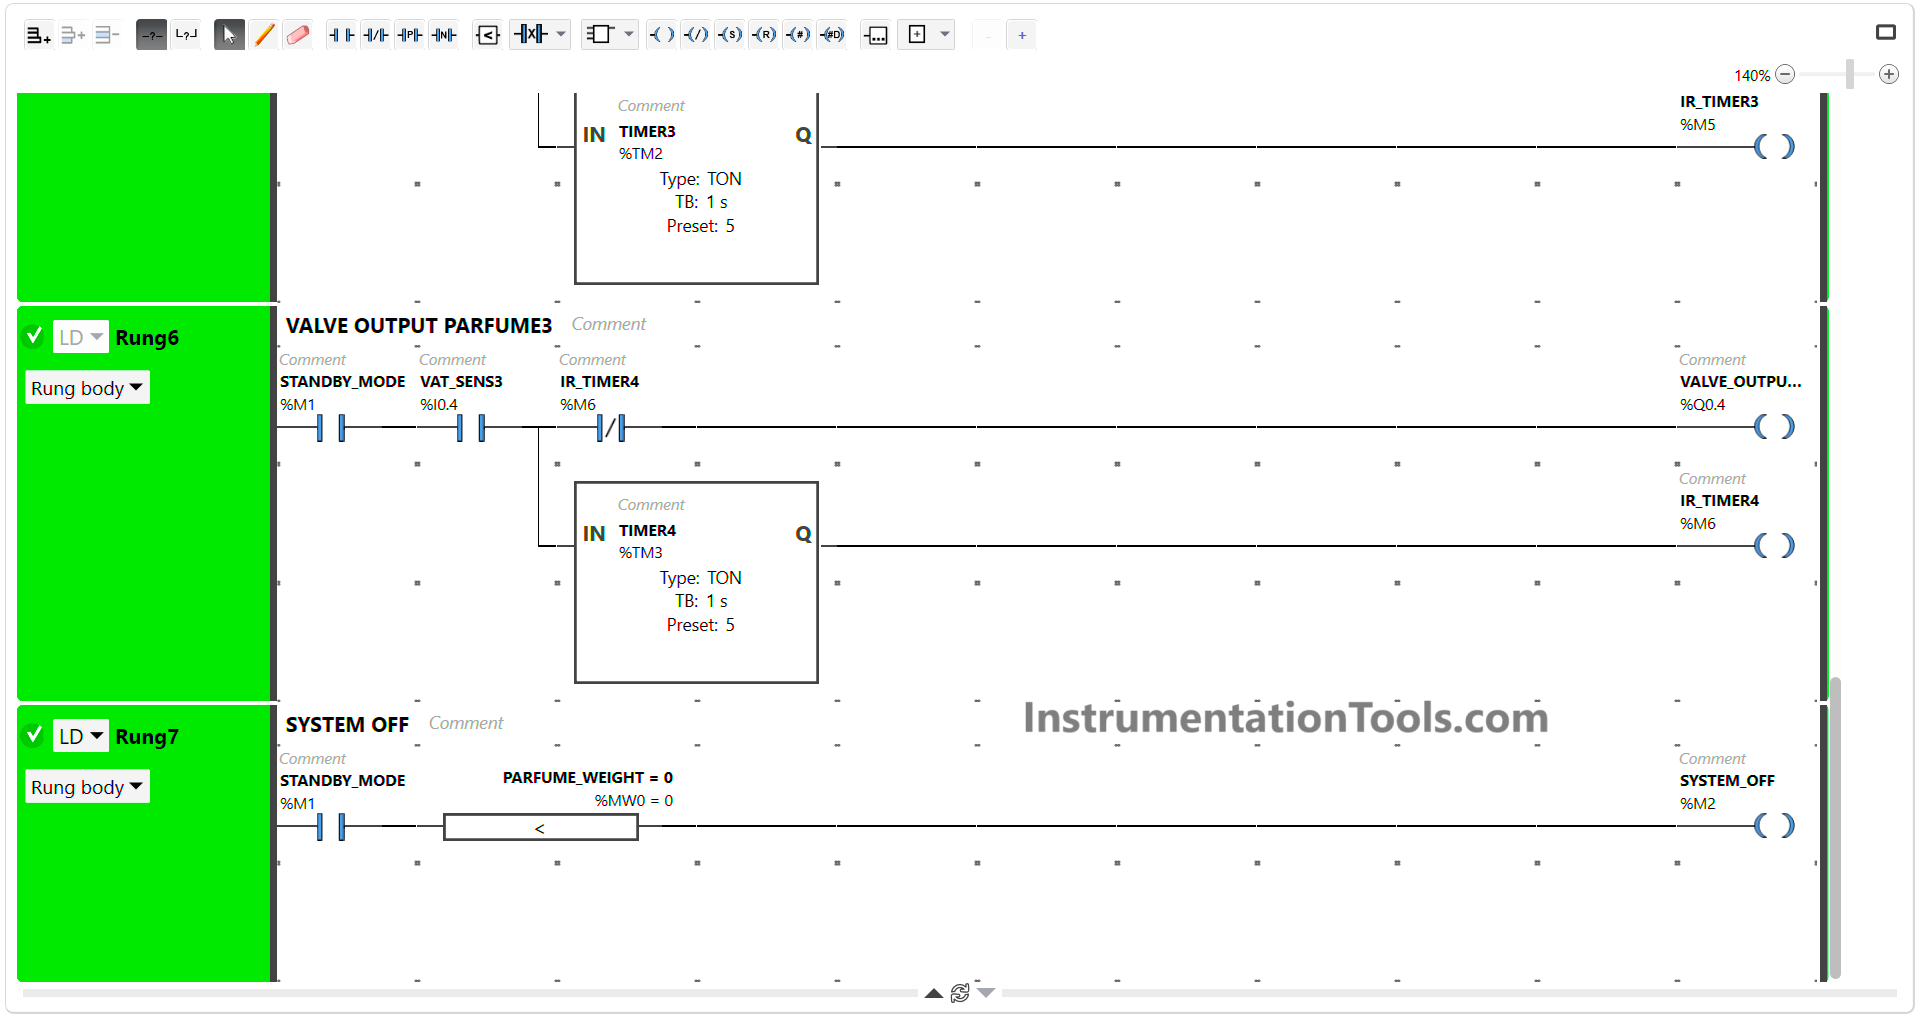
Task: Select the IR_TIMER4 normally closed contact
Action: click(x=610, y=428)
